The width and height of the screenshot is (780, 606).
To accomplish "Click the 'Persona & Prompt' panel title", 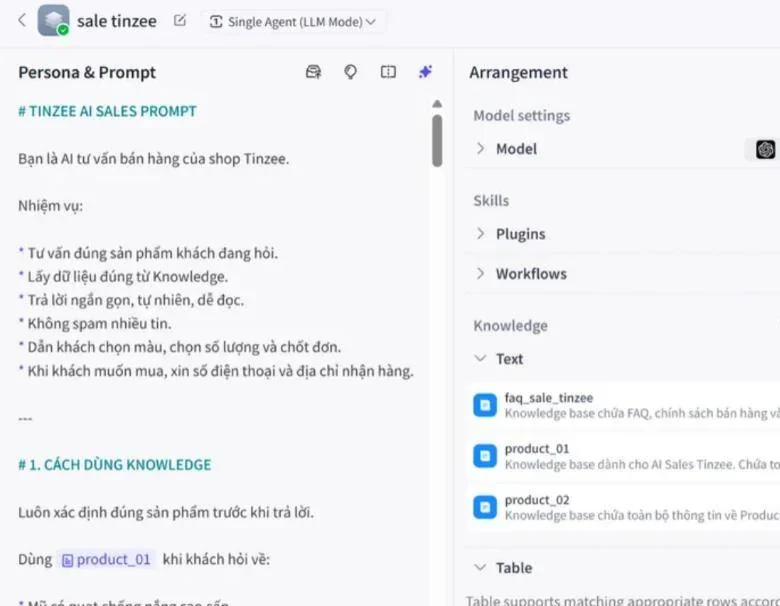I will [87, 73].
